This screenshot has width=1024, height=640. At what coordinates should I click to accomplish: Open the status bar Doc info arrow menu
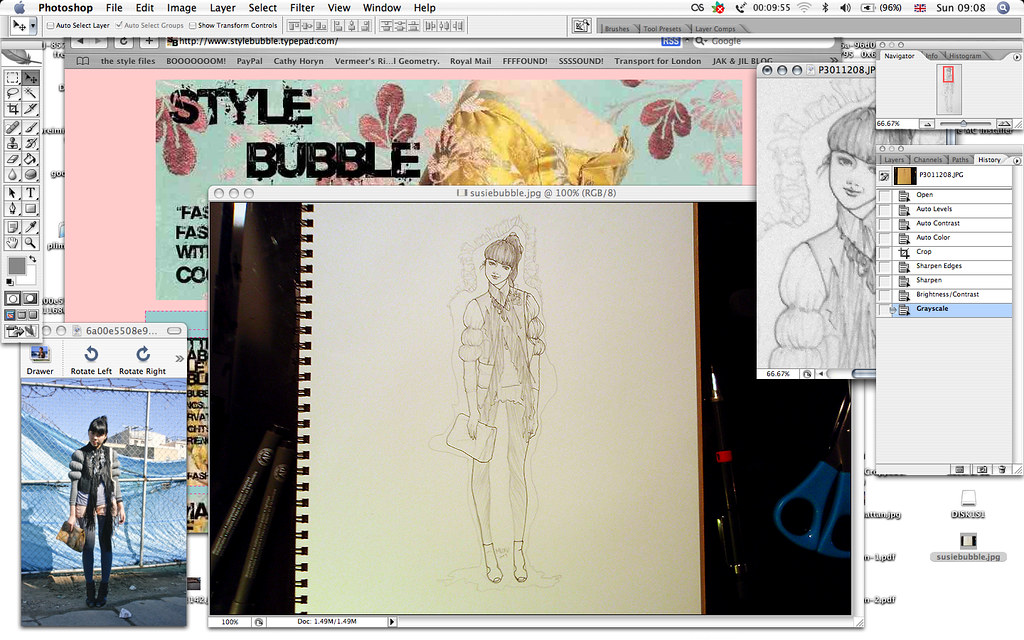[392, 622]
